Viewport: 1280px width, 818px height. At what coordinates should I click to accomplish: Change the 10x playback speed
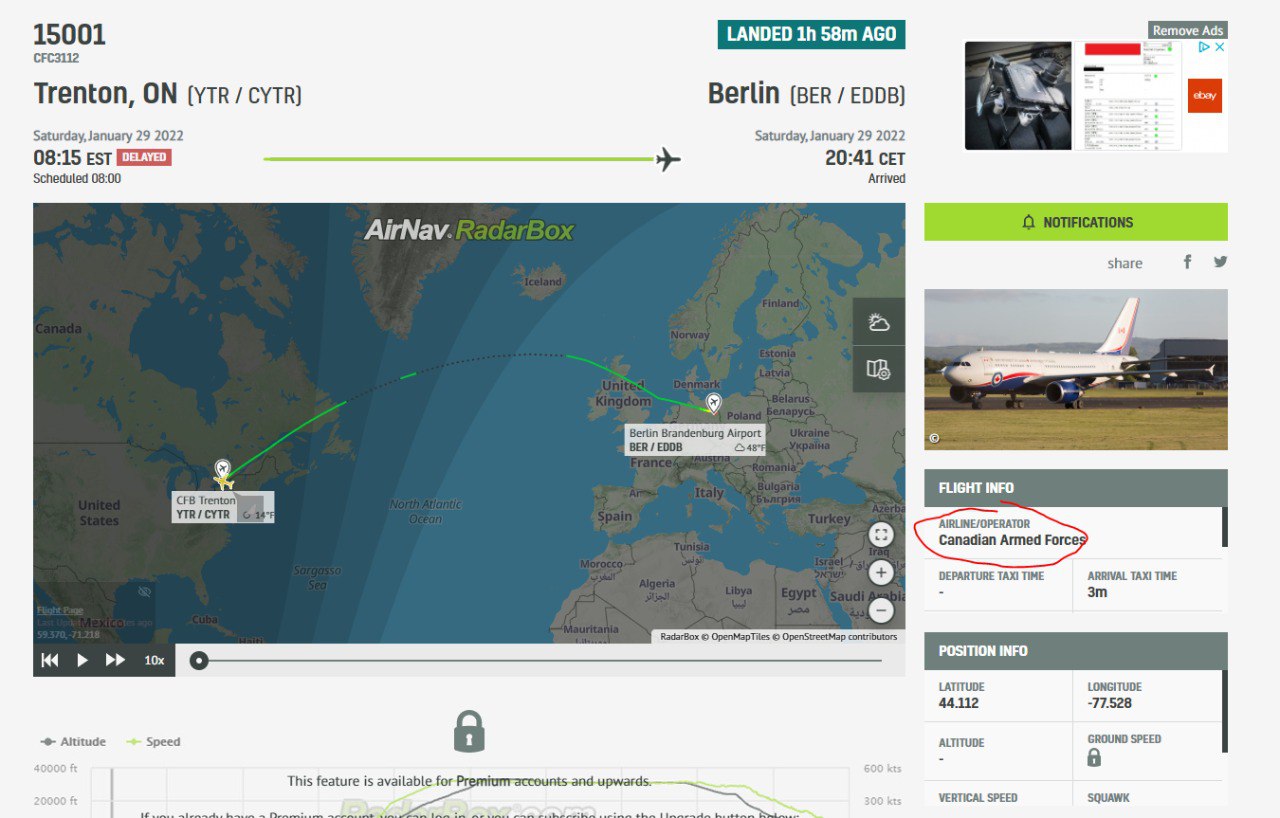pos(154,660)
